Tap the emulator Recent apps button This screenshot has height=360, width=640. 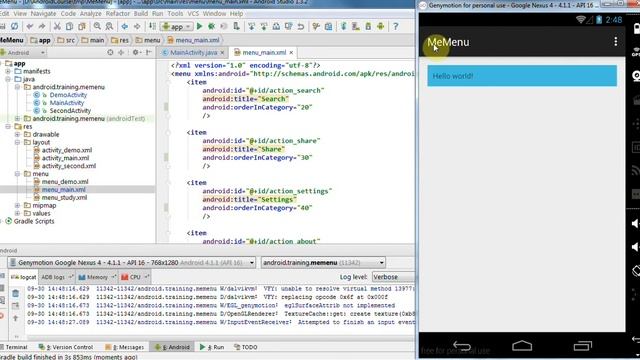(583, 346)
